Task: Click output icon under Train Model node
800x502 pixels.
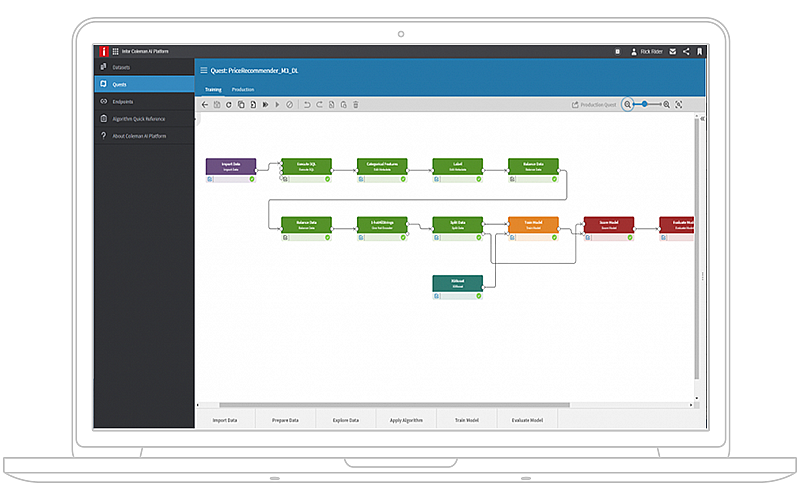Action: [512, 238]
